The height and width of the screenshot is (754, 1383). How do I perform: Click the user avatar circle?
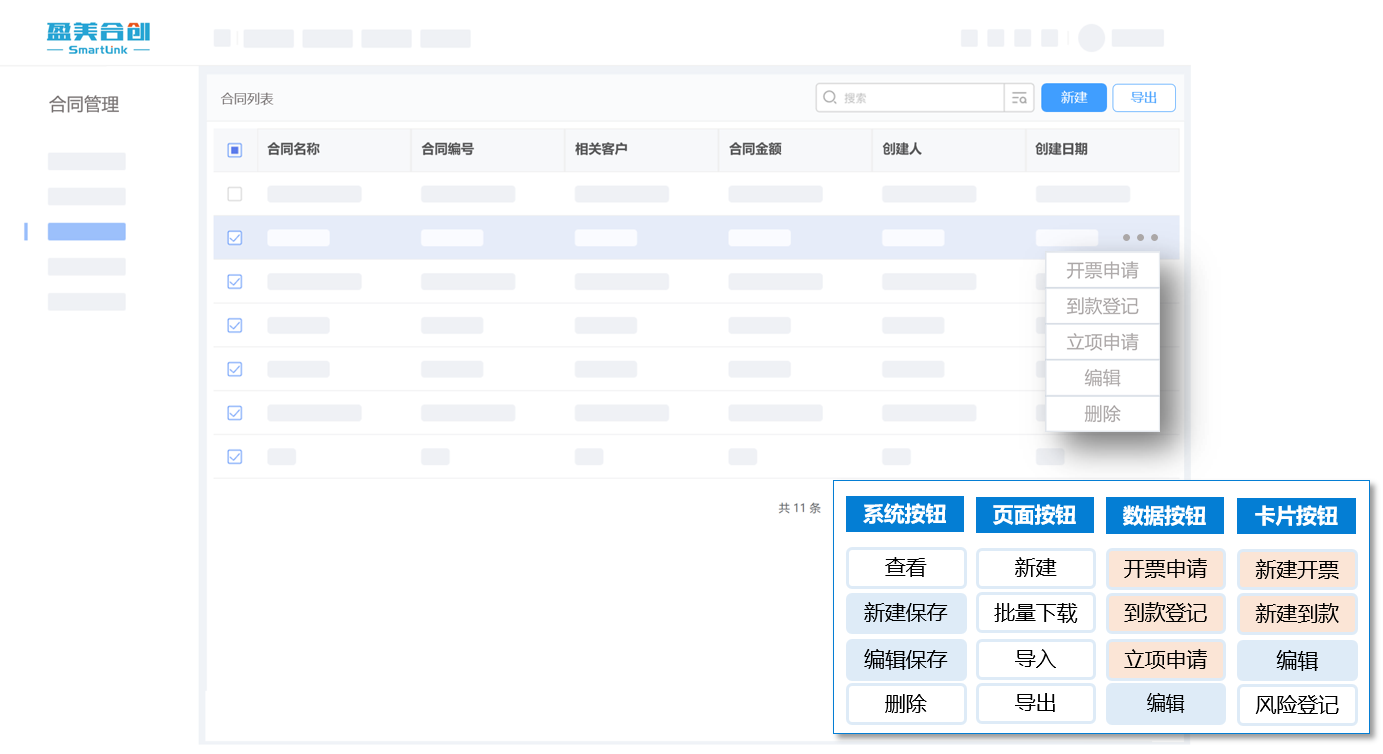(1091, 38)
